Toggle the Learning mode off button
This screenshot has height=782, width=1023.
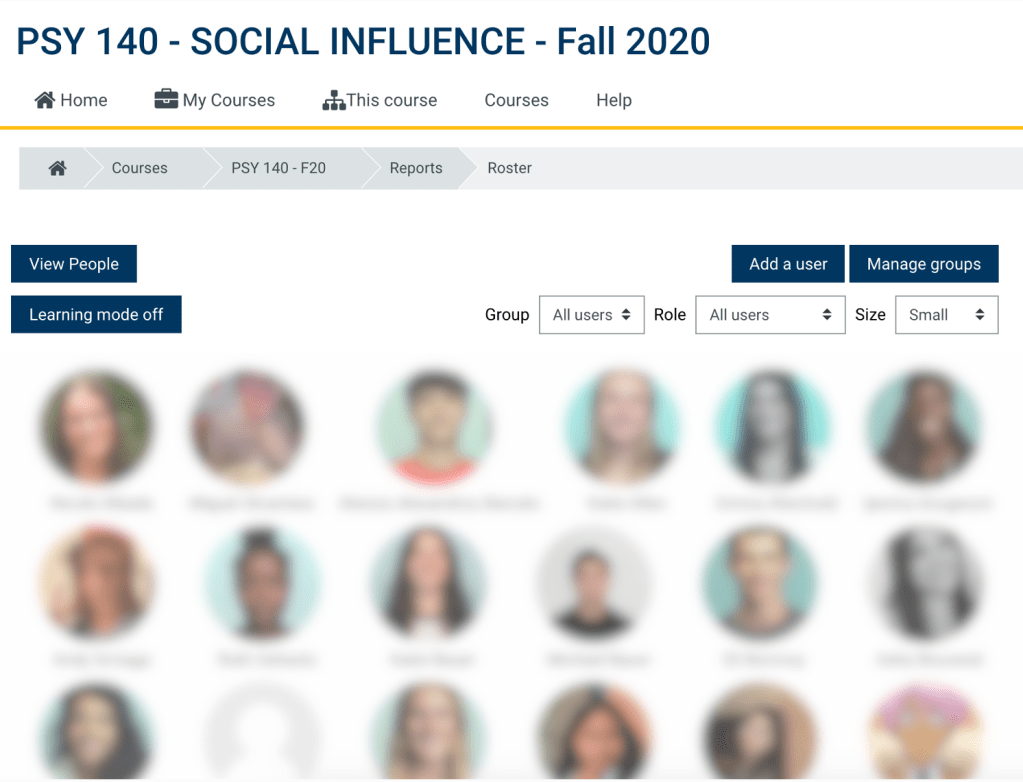(x=96, y=314)
